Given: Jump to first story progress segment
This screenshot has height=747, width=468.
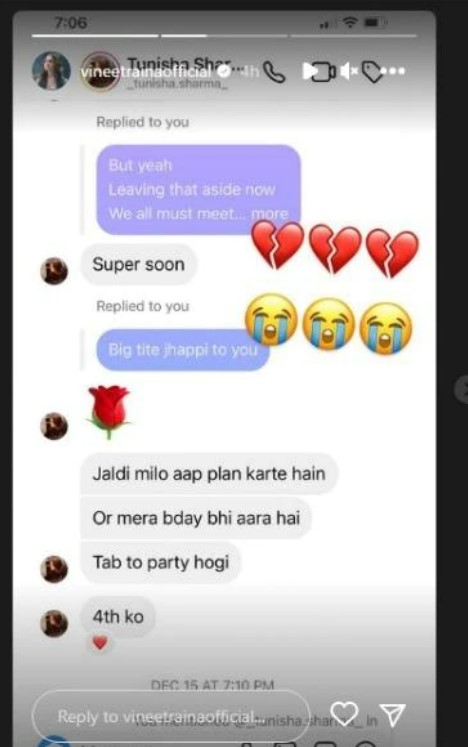Looking at the screenshot, I should click(x=95, y=35).
